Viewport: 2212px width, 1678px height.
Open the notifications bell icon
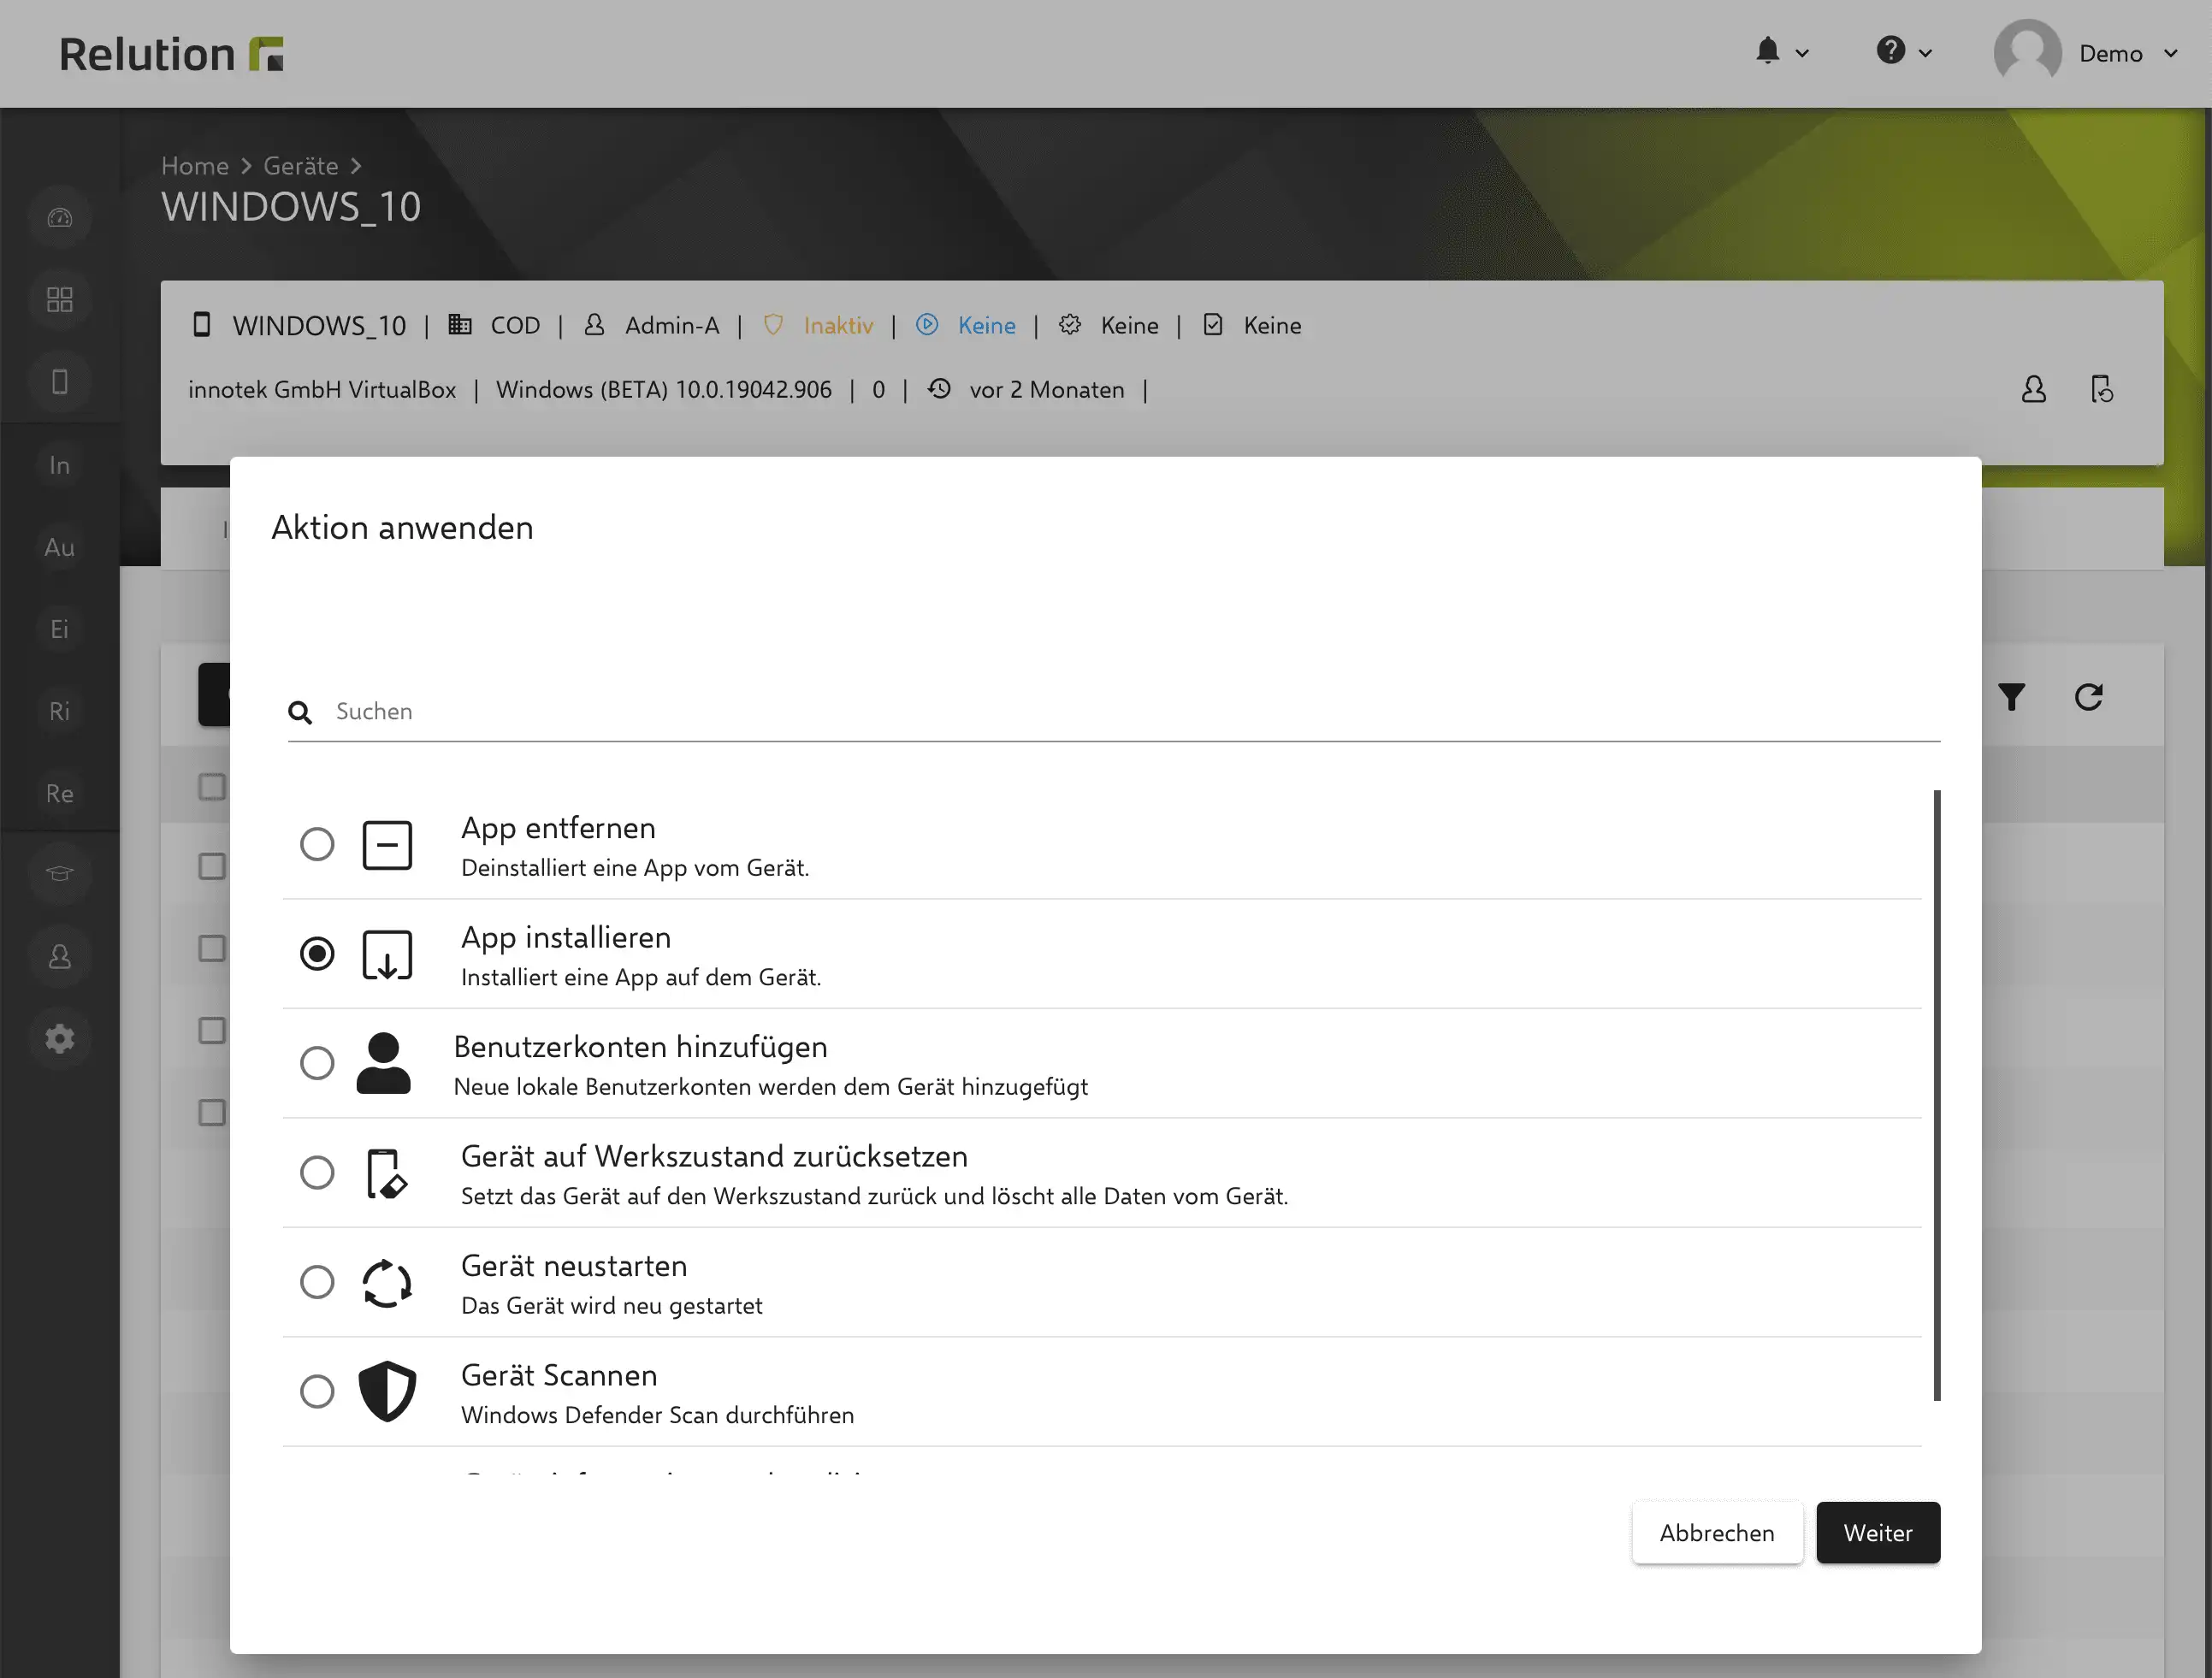point(1768,51)
